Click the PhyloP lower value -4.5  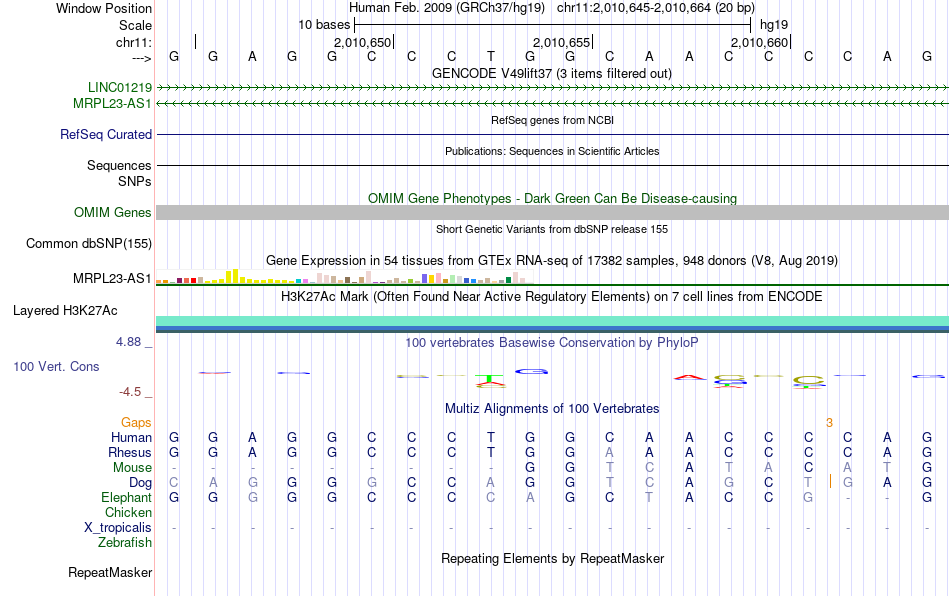click(130, 392)
